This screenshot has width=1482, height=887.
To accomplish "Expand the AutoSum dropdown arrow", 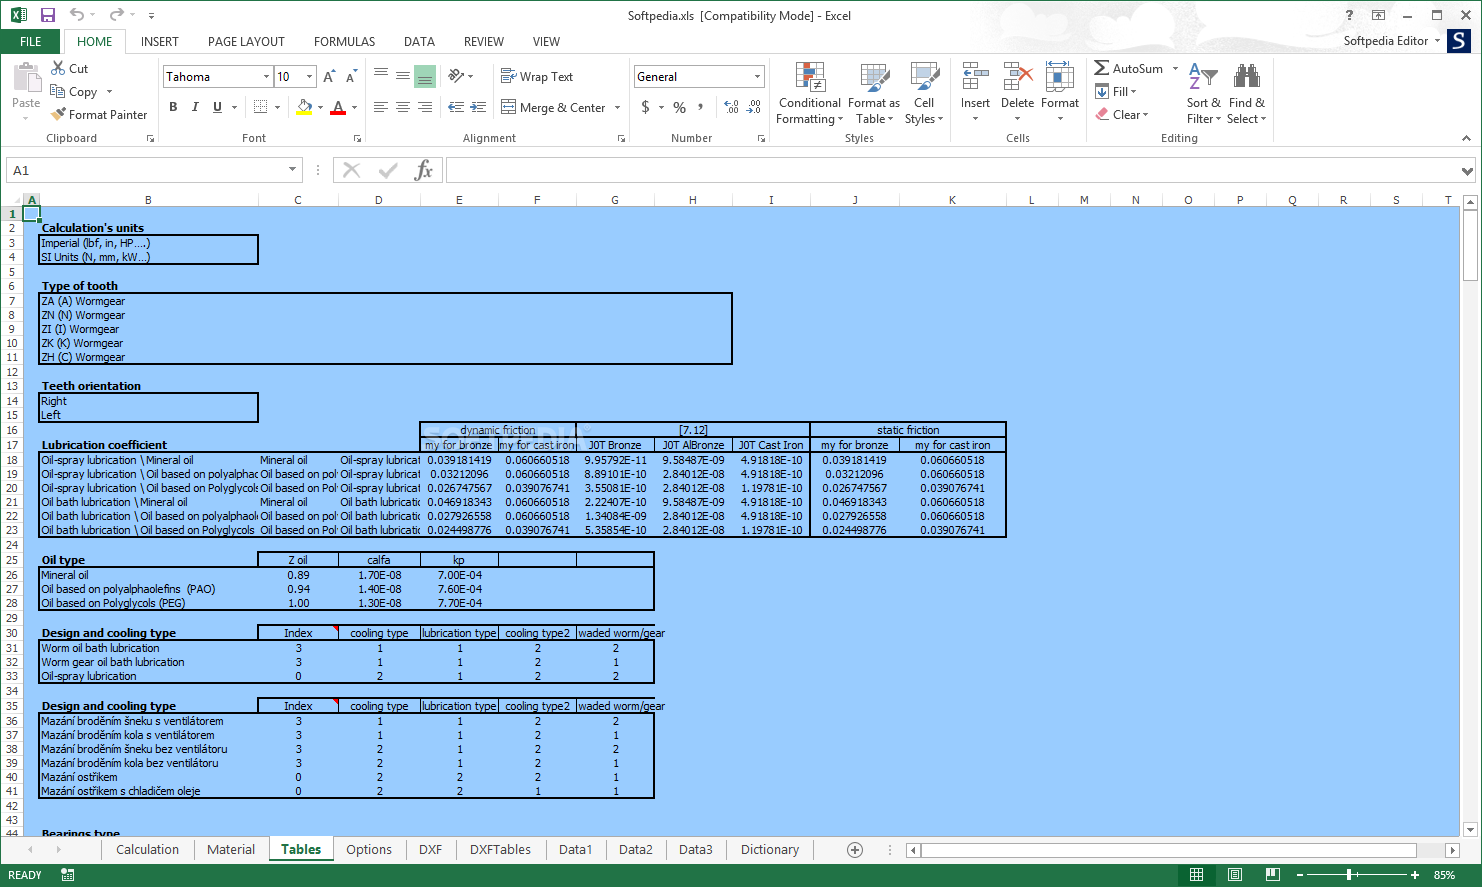I will (1175, 68).
